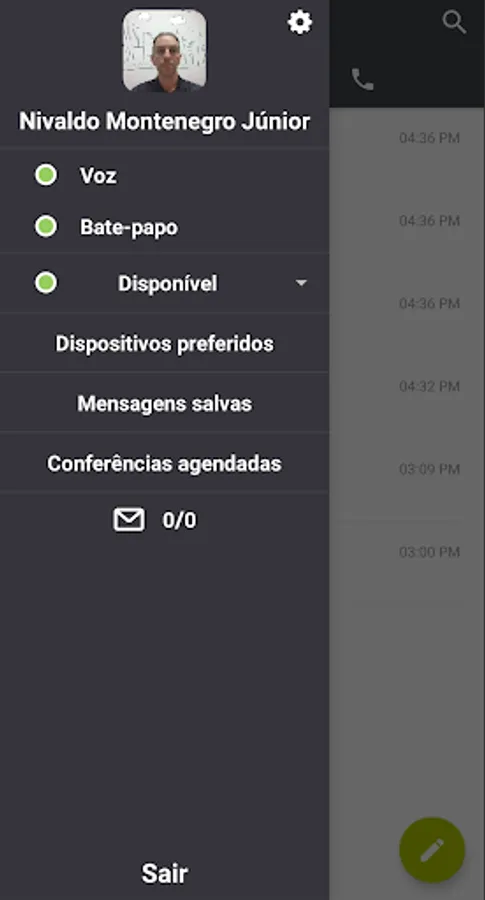This screenshot has width=485, height=900.
Task: Toggle the Voz green status indicator
Action: tap(46, 175)
